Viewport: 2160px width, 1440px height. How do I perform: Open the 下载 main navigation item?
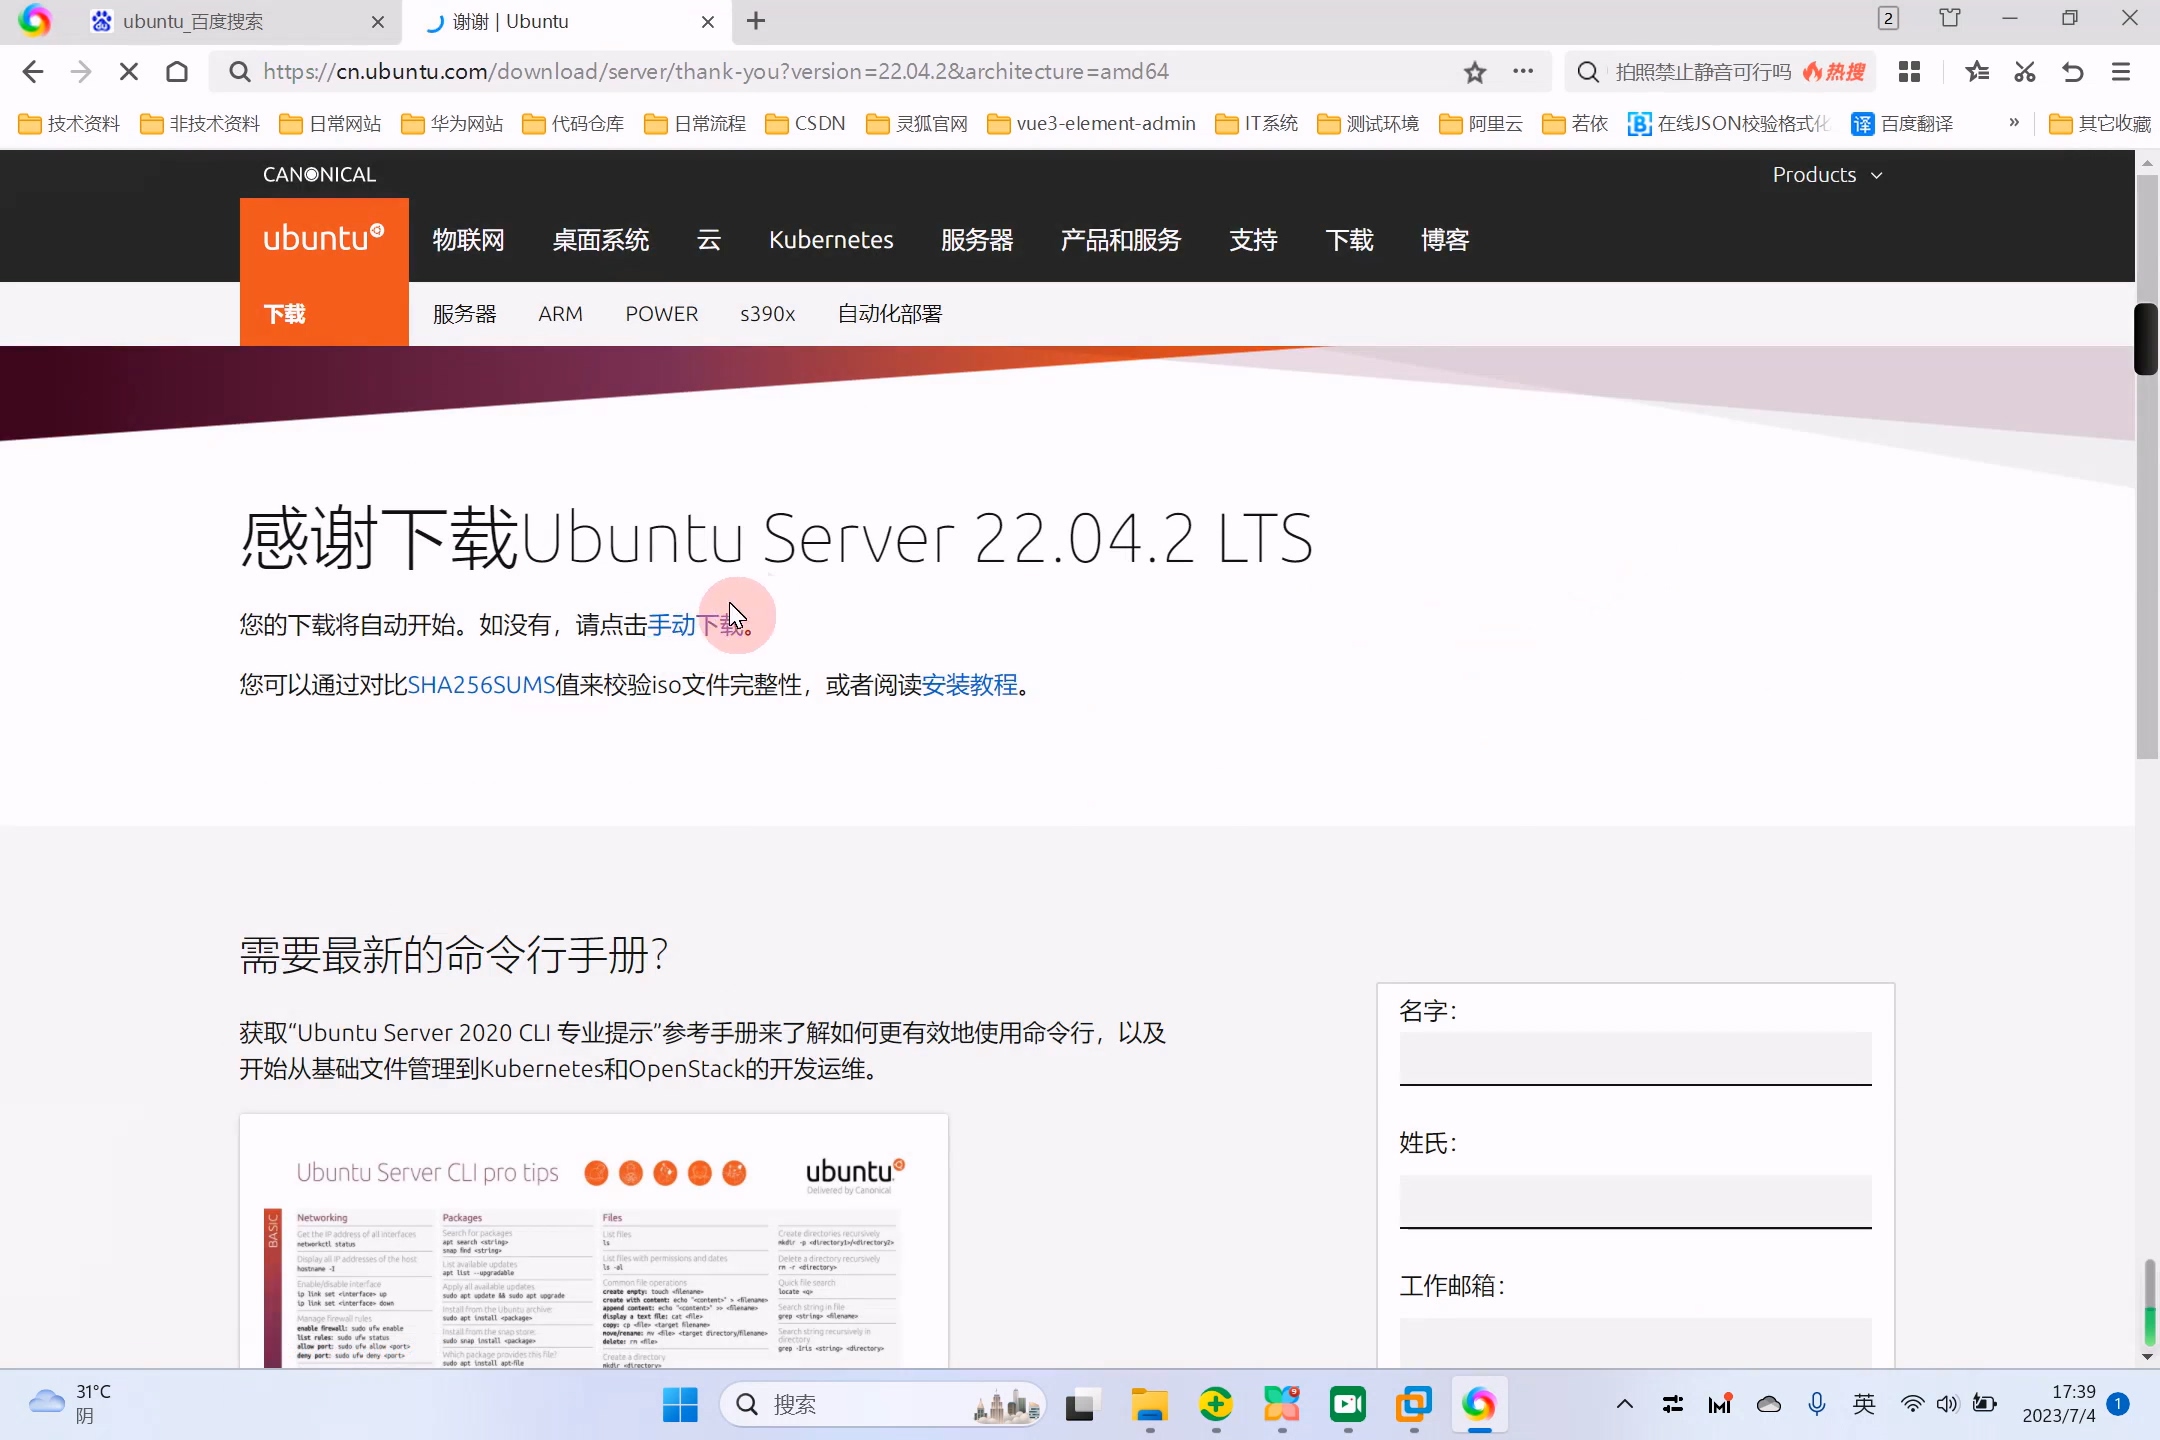point(1349,240)
